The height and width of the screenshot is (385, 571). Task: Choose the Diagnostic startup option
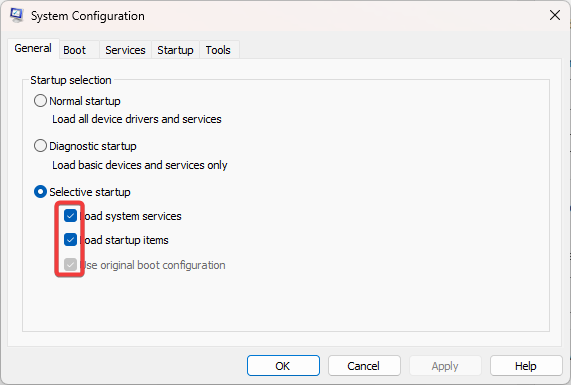(40, 146)
